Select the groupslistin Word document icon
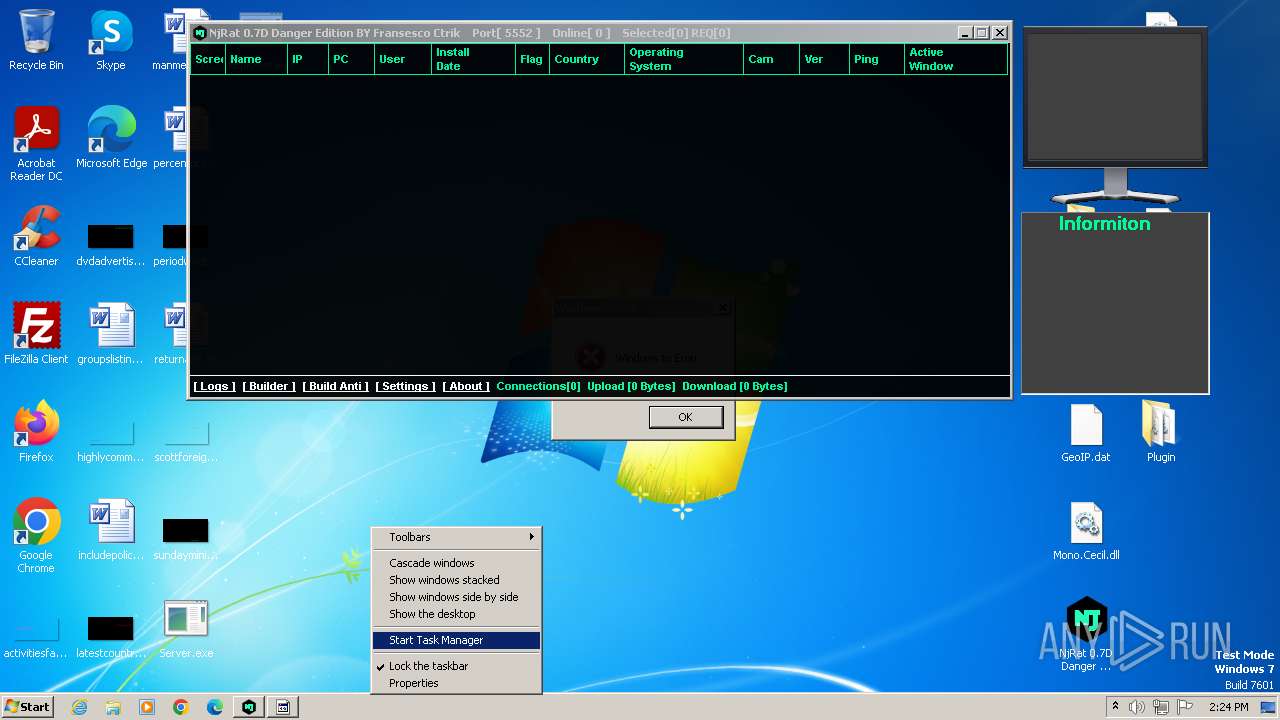Screen dimensions: 1280x720 111,334
